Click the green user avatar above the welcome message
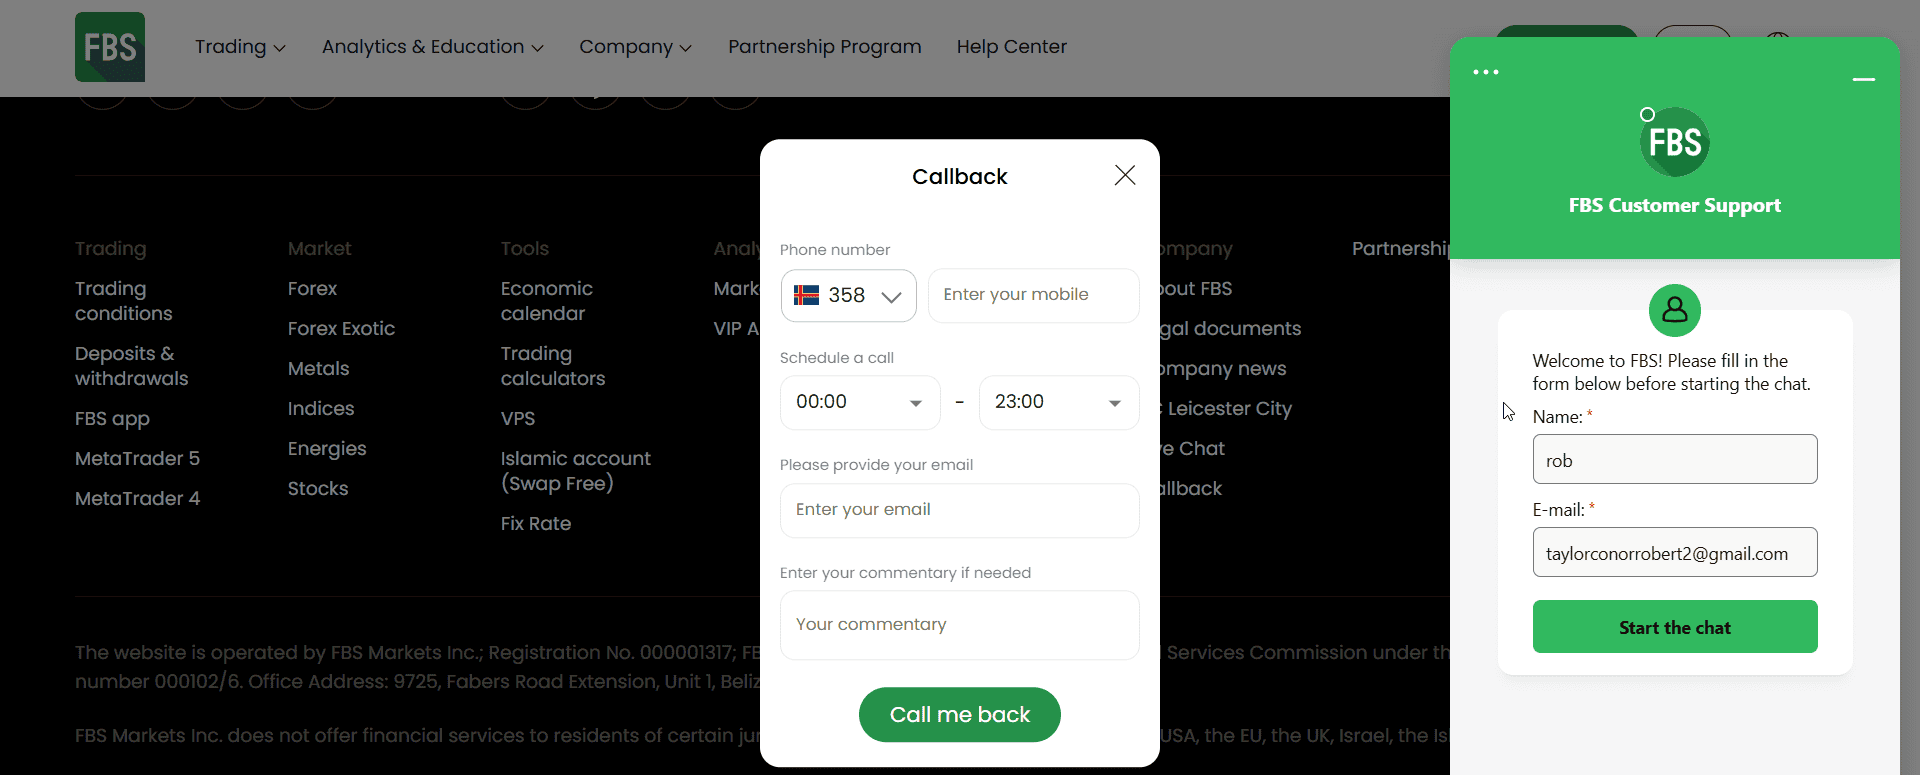 click(1675, 310)
